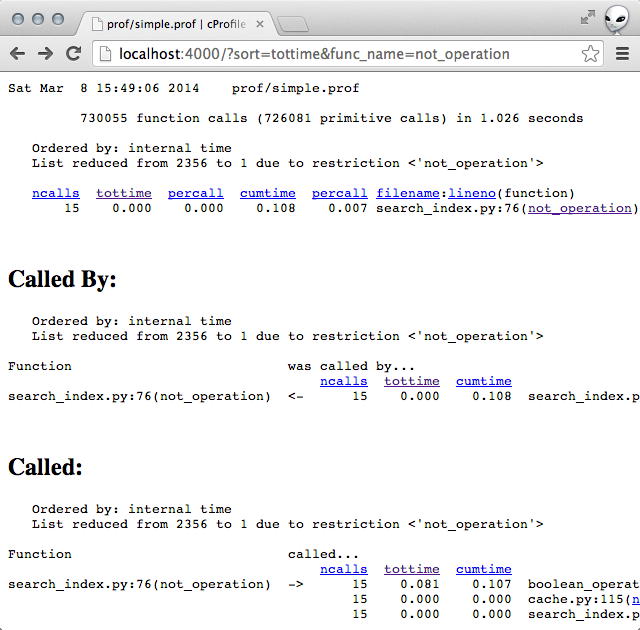The height and width of the screenshot is (630, 640).
Task: Go forward with the browser forward arrow
Action: click(45, 53)
